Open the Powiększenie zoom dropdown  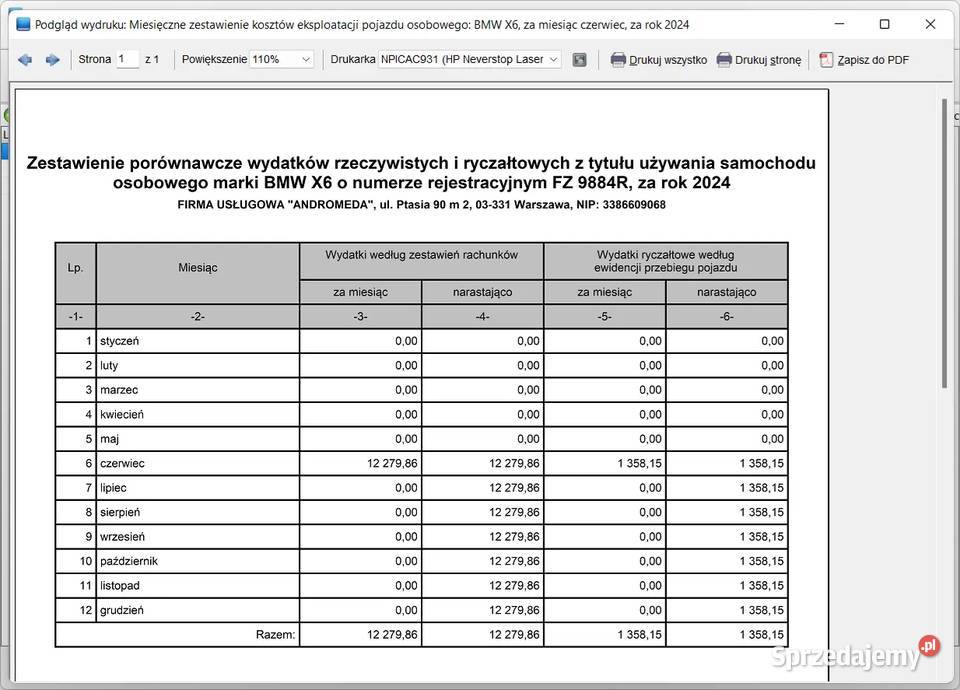(x=305, y=59)
